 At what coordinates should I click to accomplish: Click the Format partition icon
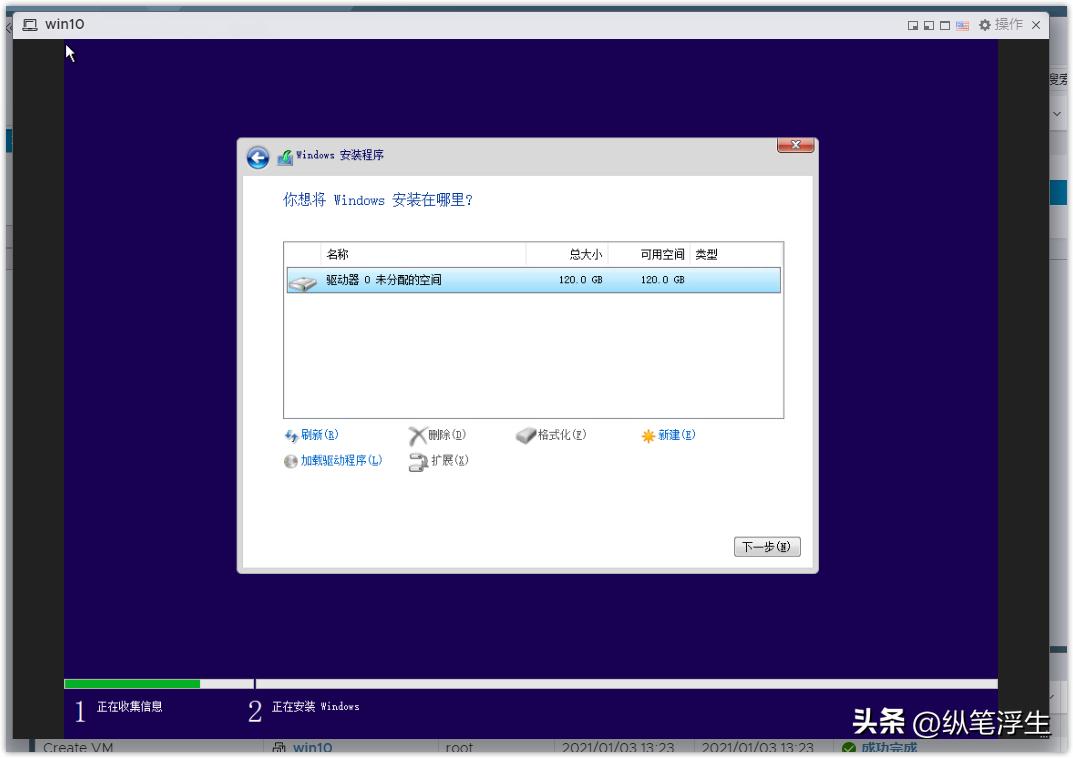coord(525,434)
